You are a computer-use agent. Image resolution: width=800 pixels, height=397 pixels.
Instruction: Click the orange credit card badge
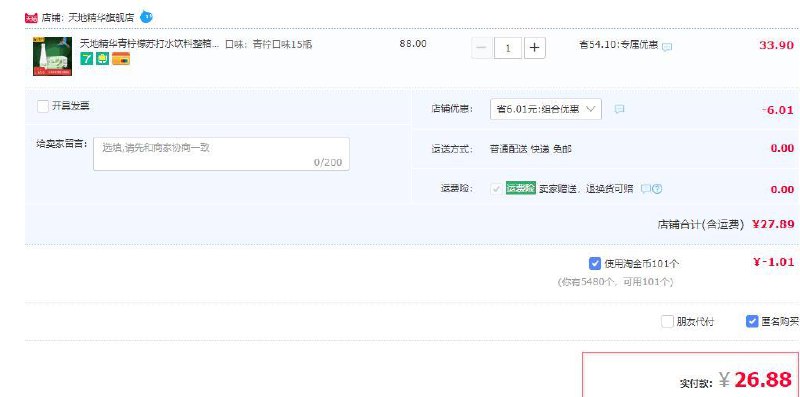pyautogui.click(x=121, y=59)
